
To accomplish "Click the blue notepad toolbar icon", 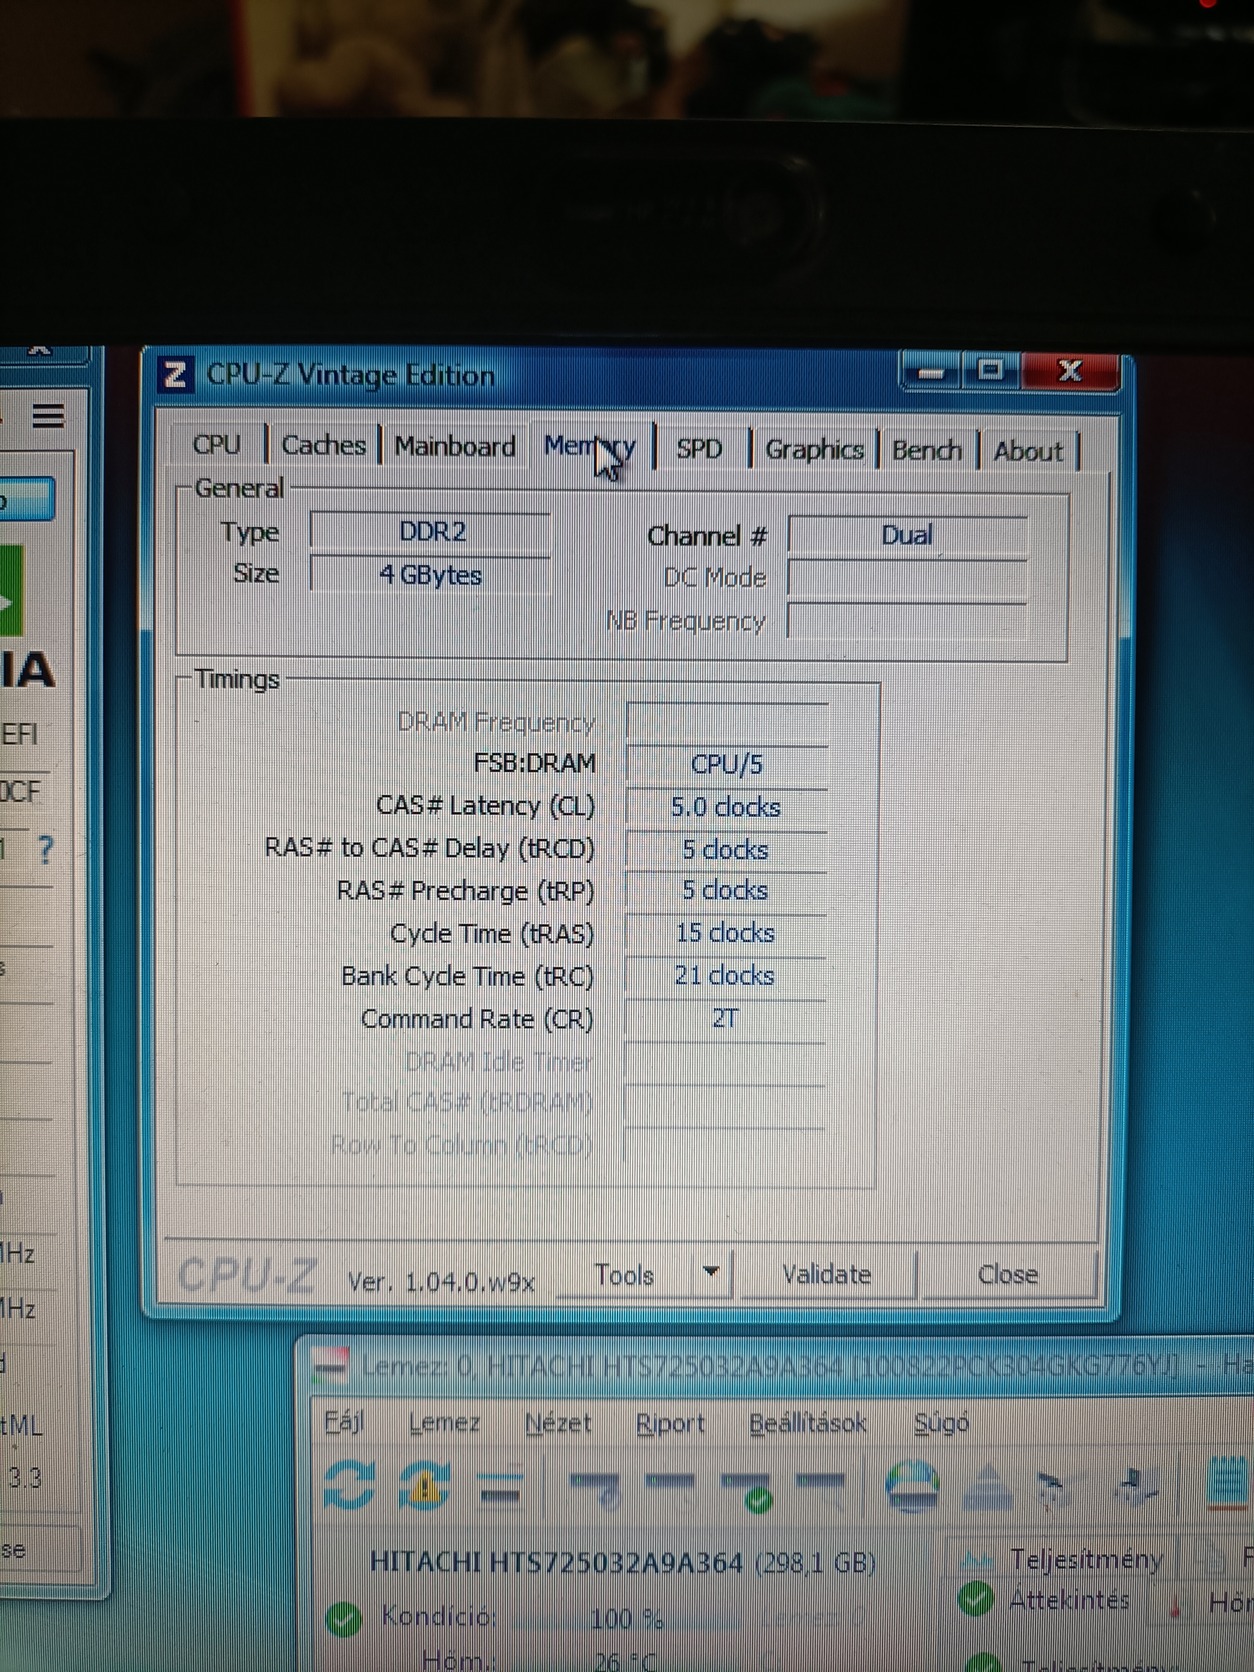I will (x=1229, y=1484).
